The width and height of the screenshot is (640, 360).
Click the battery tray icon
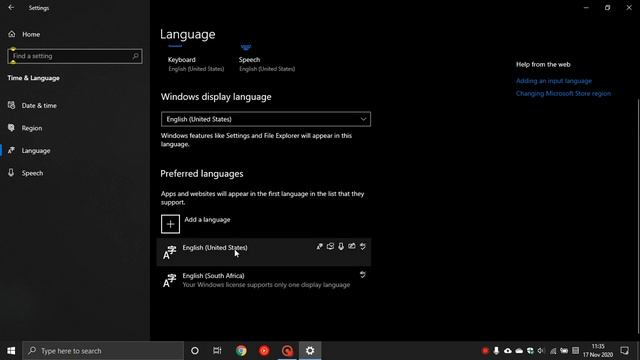[x=564, y=351]
